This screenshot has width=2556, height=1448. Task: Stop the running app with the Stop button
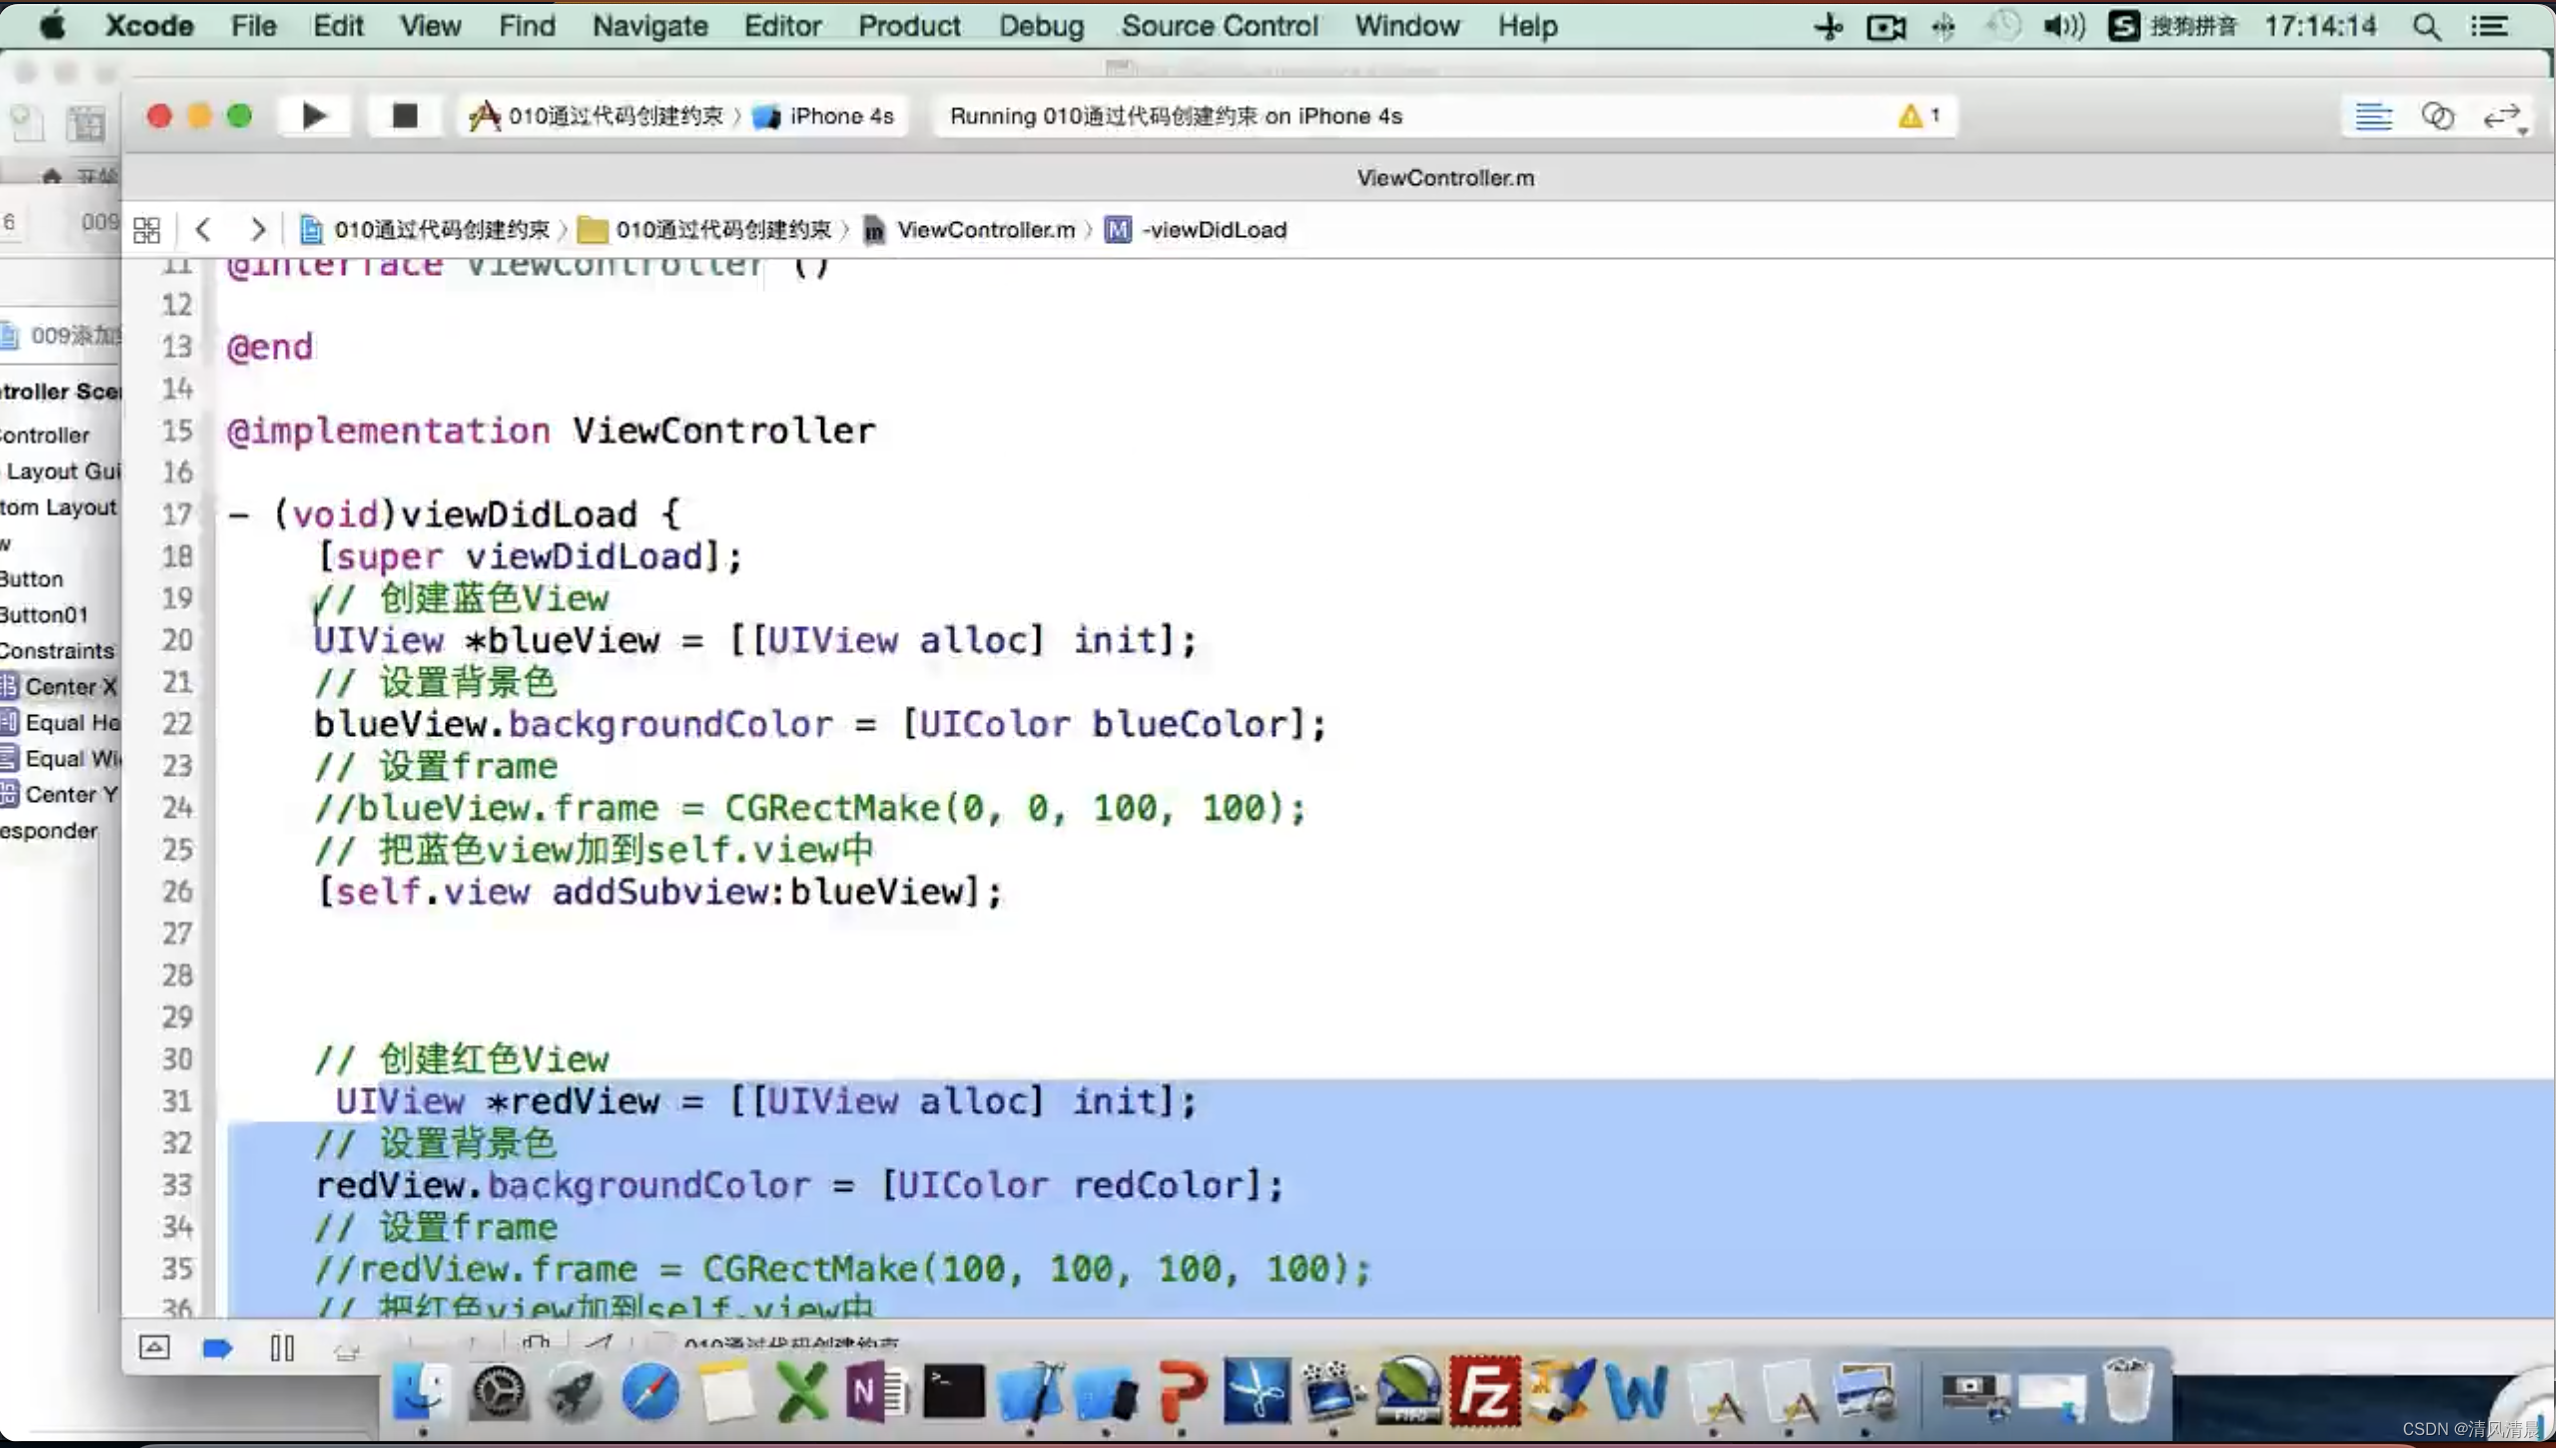[x=404, y=116]
